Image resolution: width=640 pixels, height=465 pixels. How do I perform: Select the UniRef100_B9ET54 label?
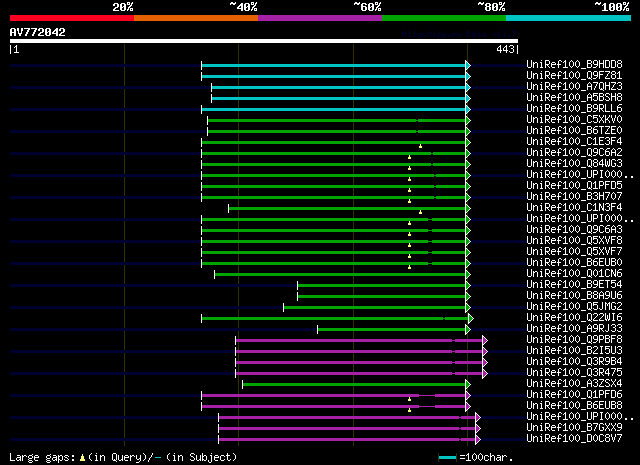click(574, 285)
